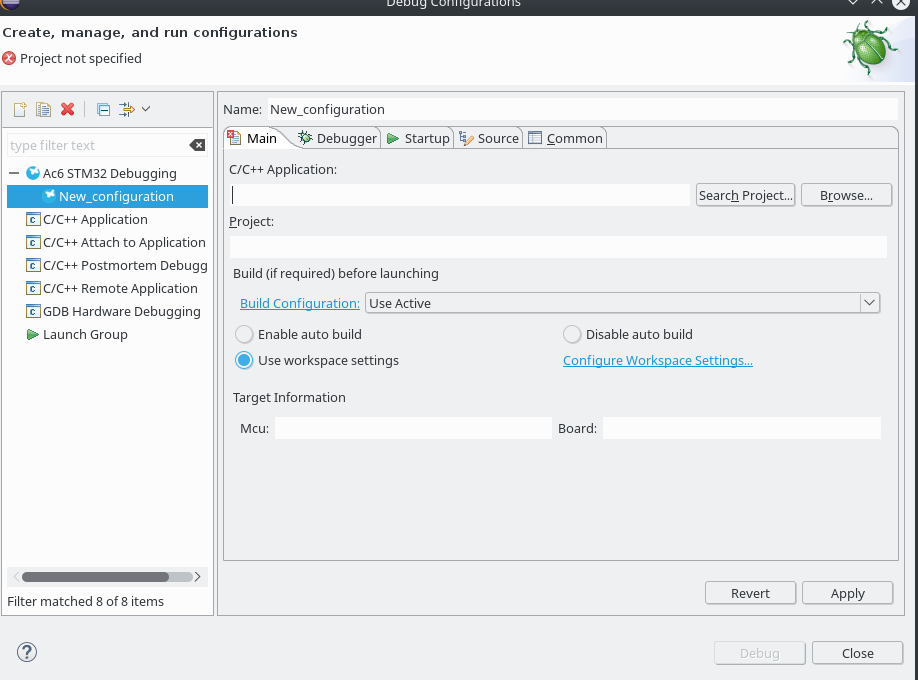The image size is (918, 680).
Task: Click the Search Project button
Action: click(x=745, y=195)
